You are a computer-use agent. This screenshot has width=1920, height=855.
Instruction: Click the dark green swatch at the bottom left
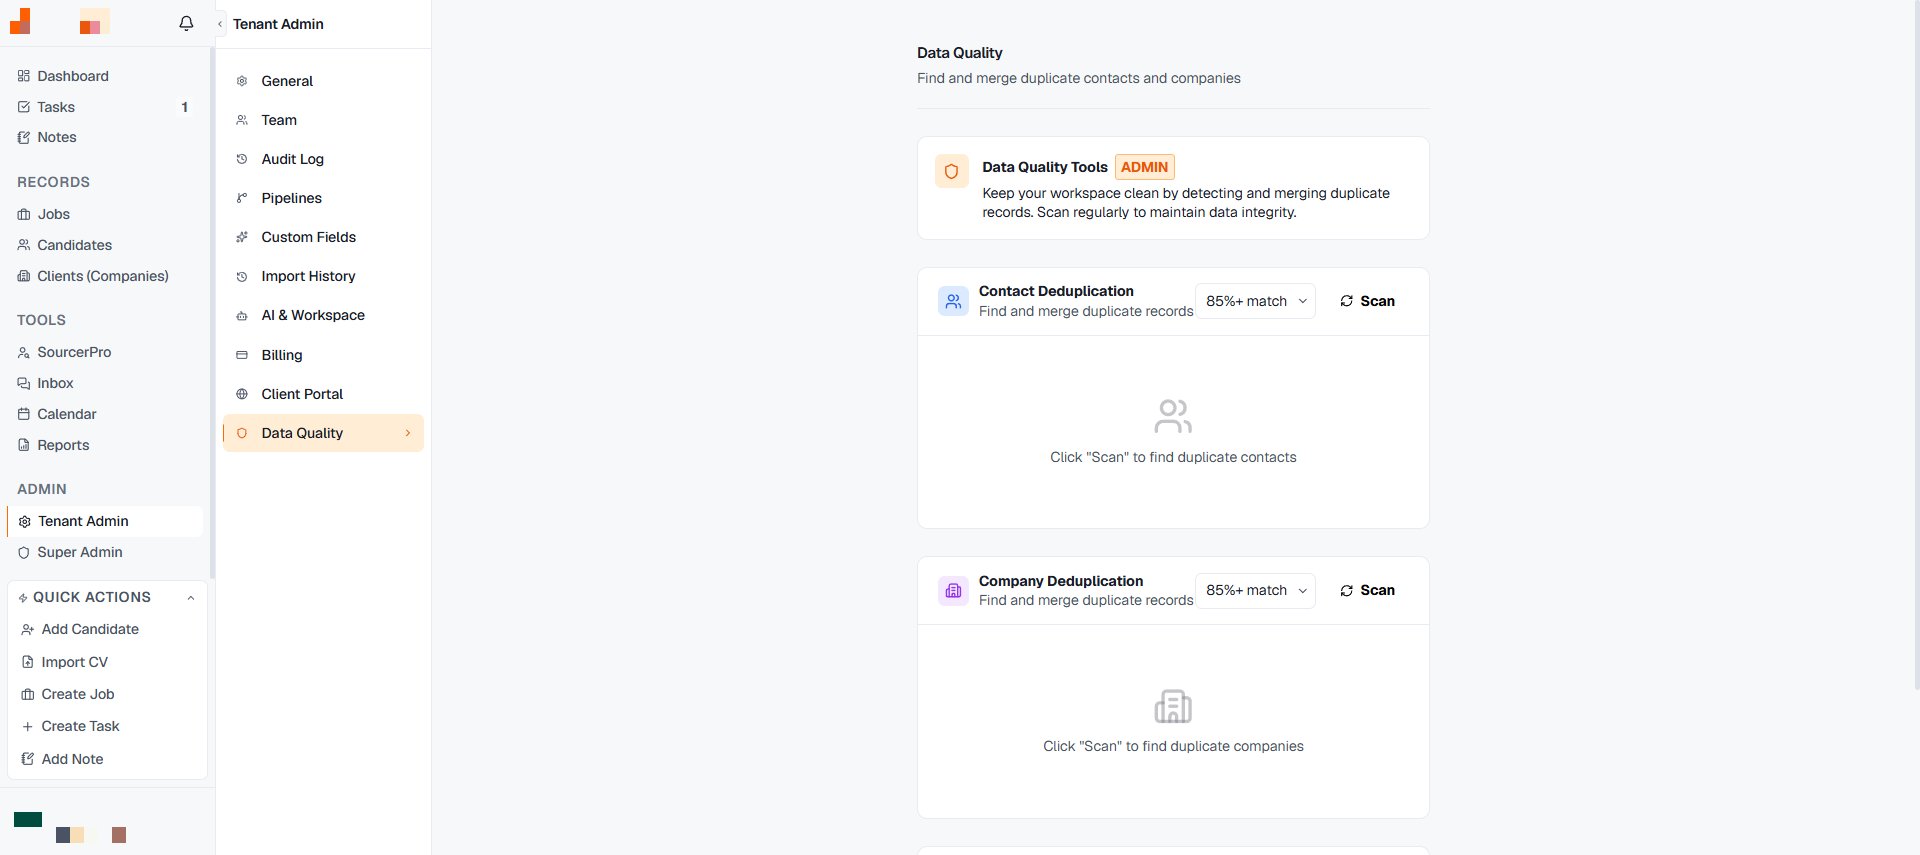coord(28,819)
